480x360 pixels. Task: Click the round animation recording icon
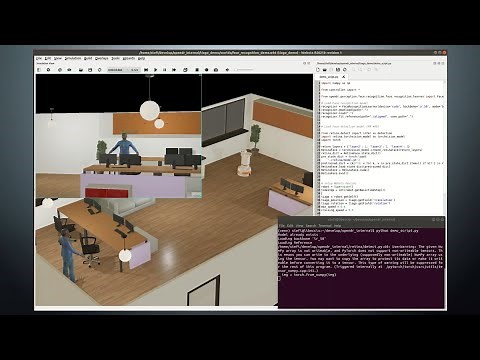206,70
